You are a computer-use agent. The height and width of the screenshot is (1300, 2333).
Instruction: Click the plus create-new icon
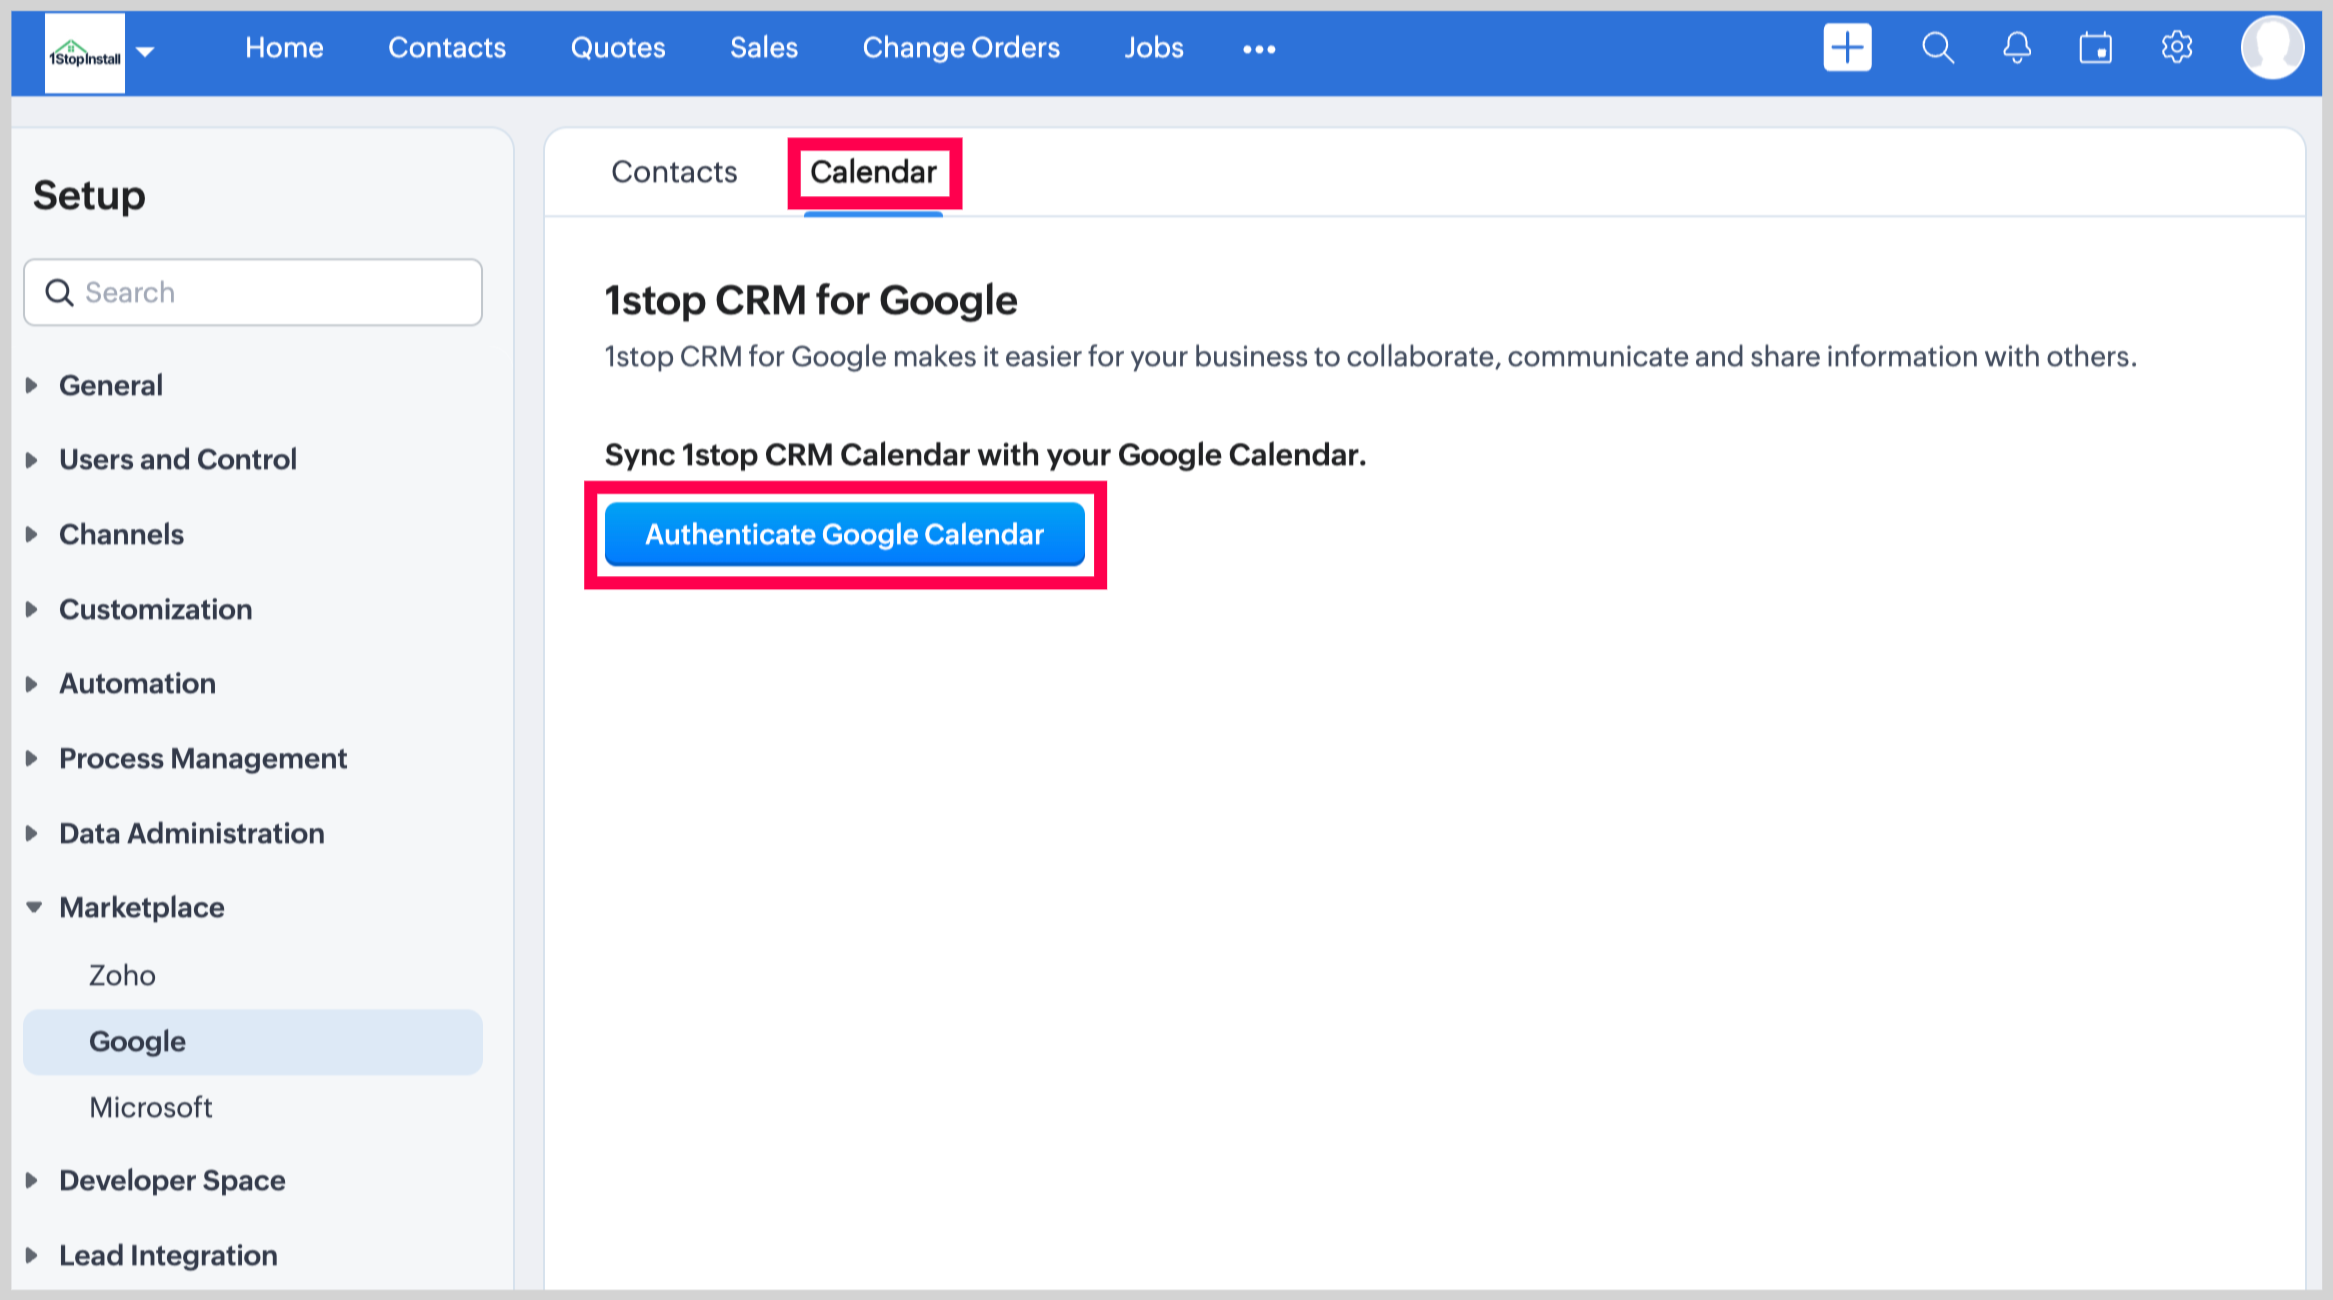click(1846, 48)
